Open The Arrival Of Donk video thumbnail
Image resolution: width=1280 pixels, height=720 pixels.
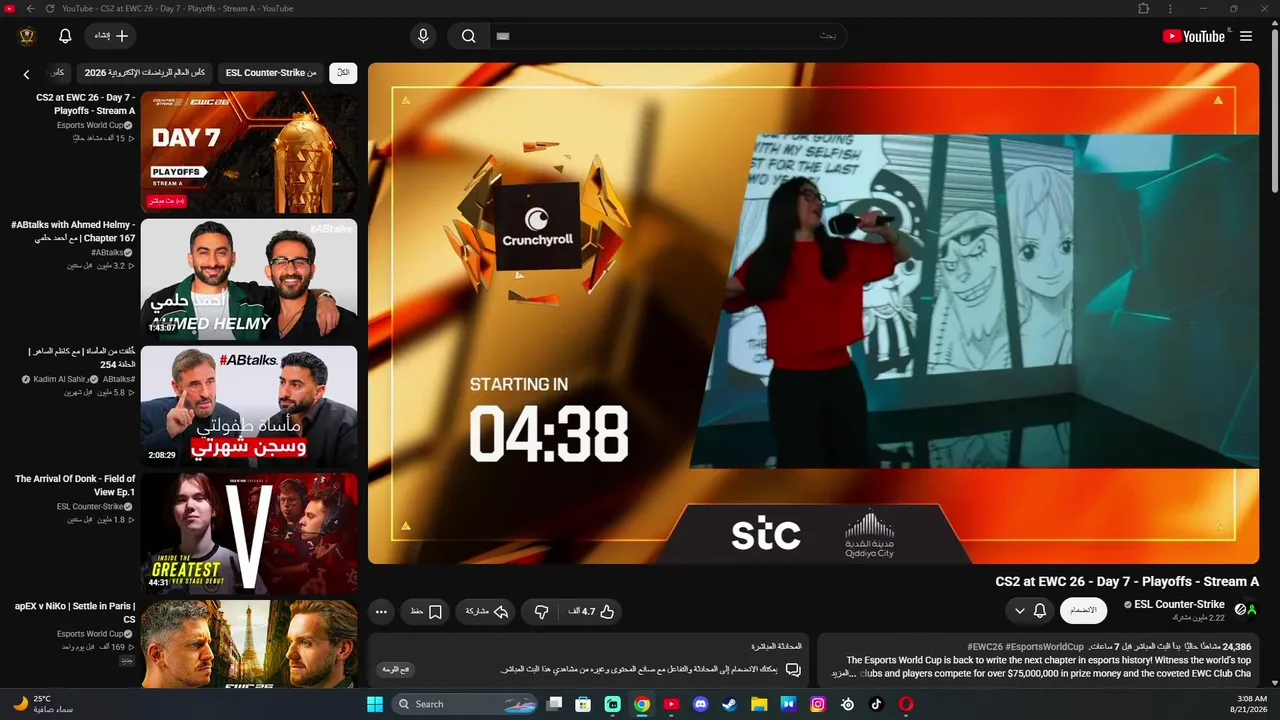click(249, 533)
